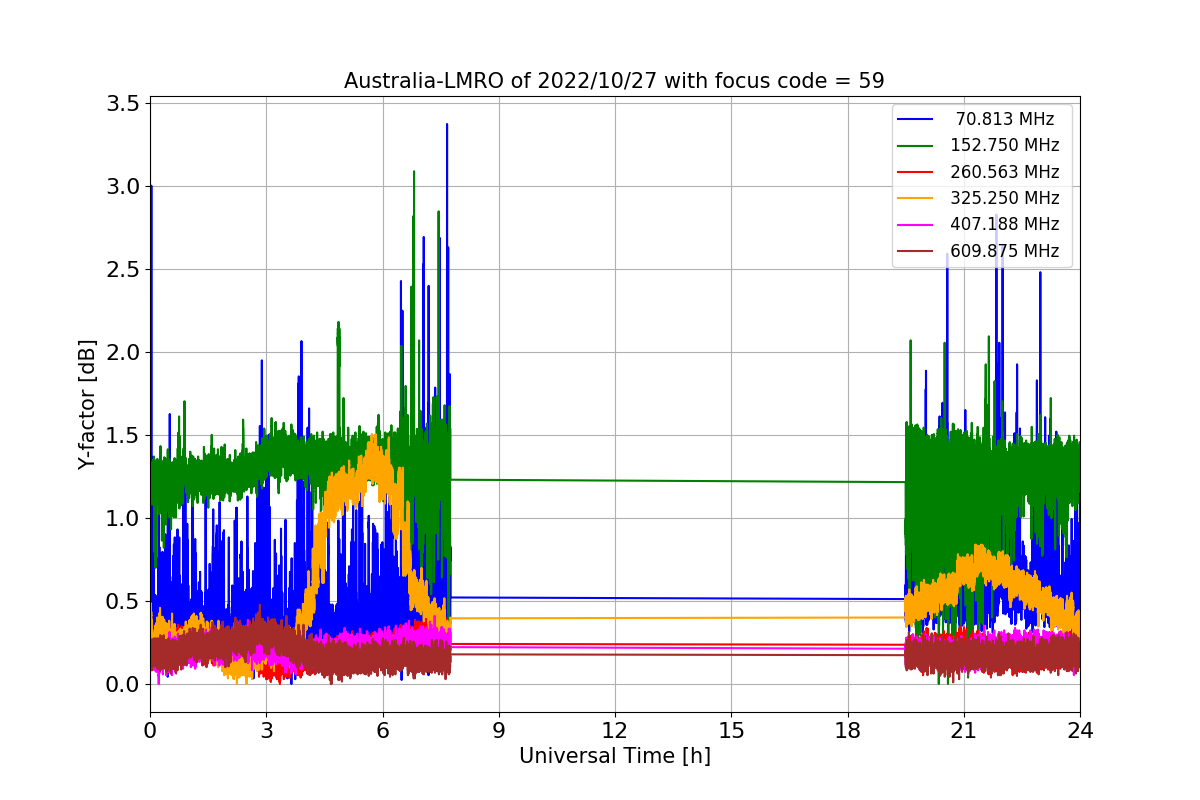Click the 6 tick on the time axis
Image resolution: width=1200 pixels, height=800 pixels.
(382, 731)
